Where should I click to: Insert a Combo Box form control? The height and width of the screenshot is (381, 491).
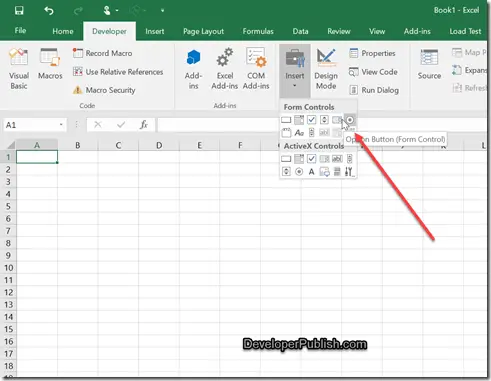(299, 120)
